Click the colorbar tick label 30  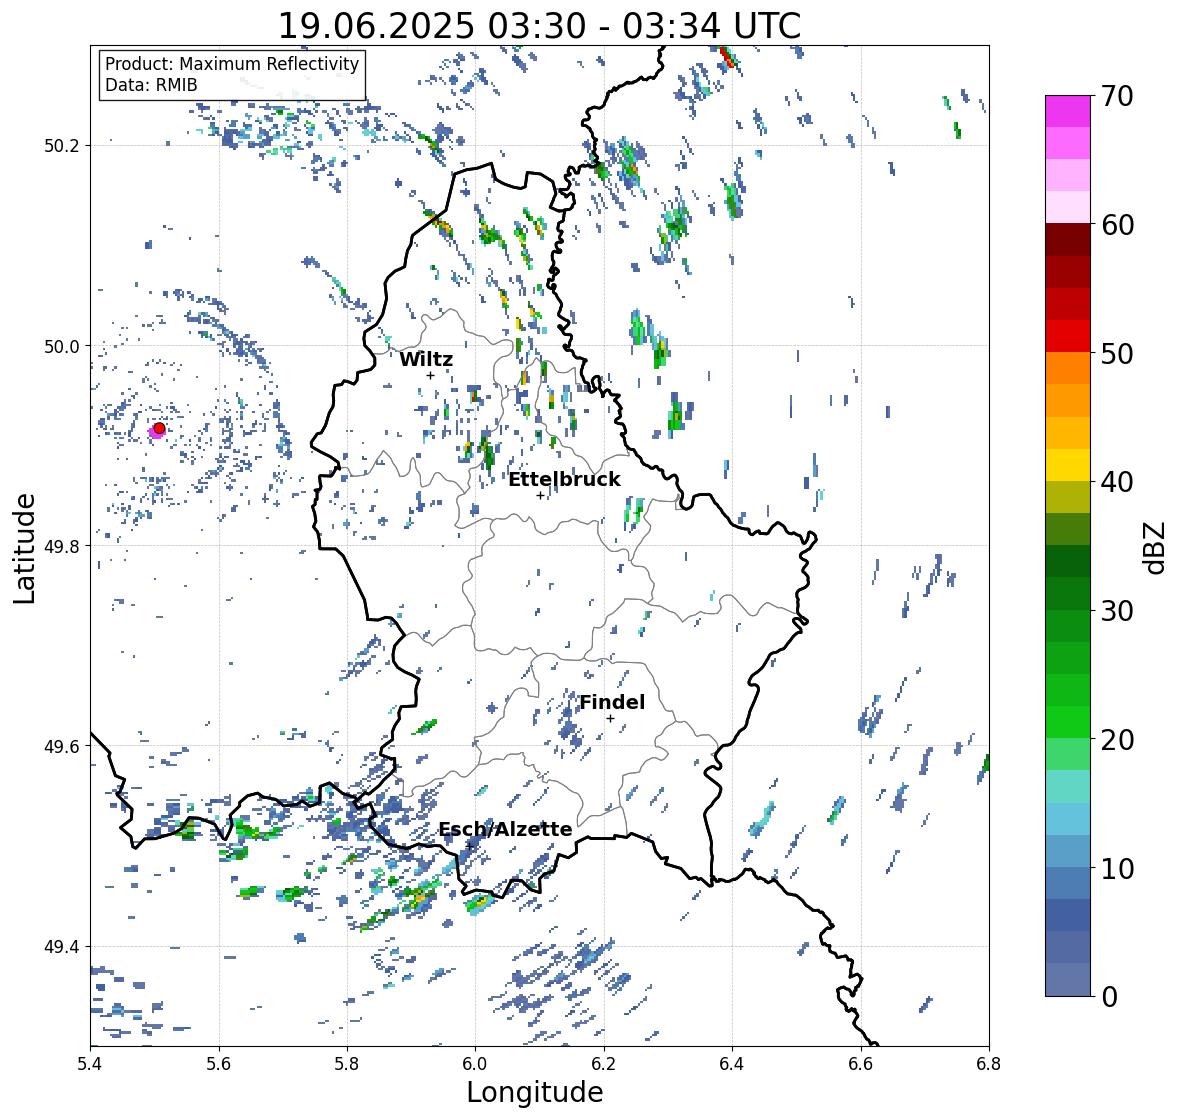[x=1117, y=611]
